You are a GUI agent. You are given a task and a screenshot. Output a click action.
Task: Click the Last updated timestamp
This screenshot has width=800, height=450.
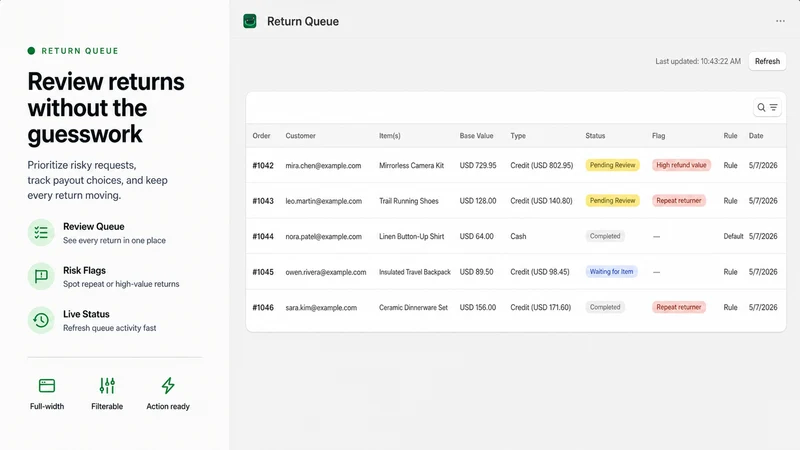697,61
